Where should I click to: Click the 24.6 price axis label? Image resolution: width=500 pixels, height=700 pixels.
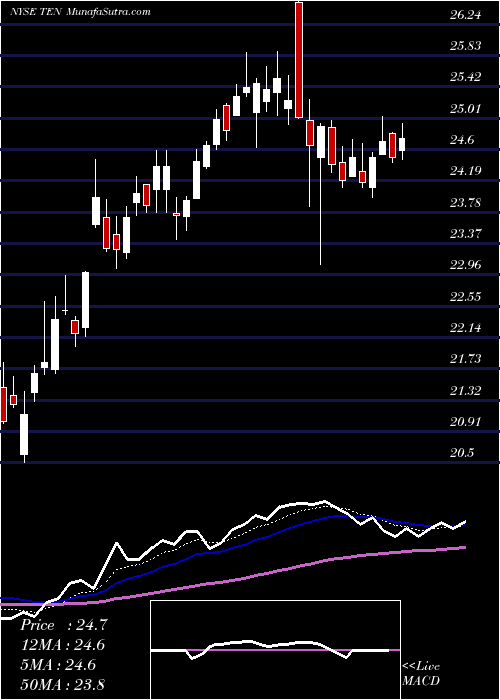pyautogui.click(x=462, y=140)
